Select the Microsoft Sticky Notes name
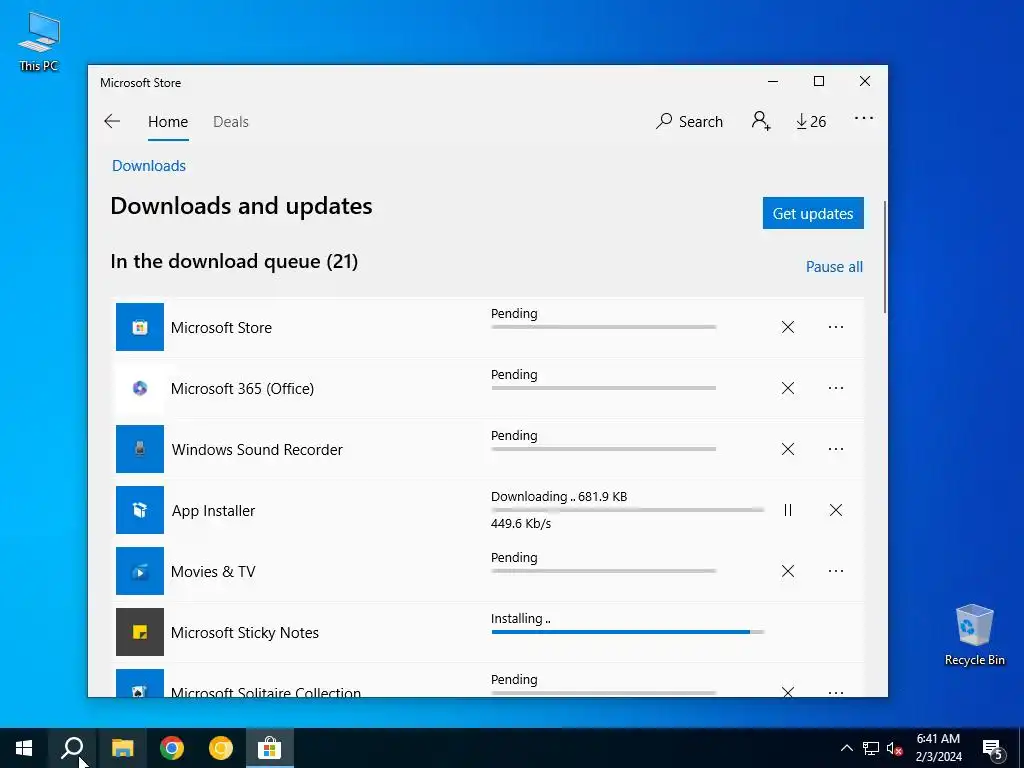The width and height of the screenshot is (1024, 768). (x=245, y=633)
